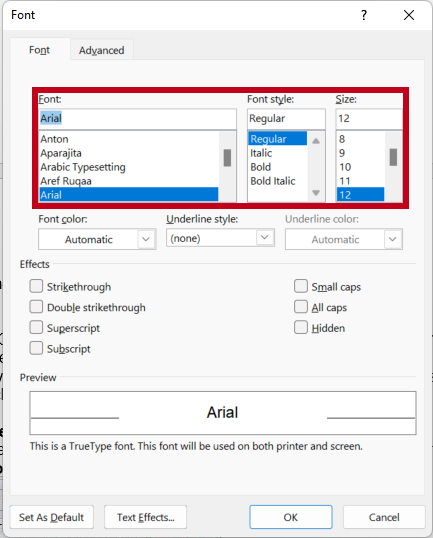The height and width of the screenshot is (538, 433).
Task: Click the Set As Default button
Action: [x=51, y=517]
